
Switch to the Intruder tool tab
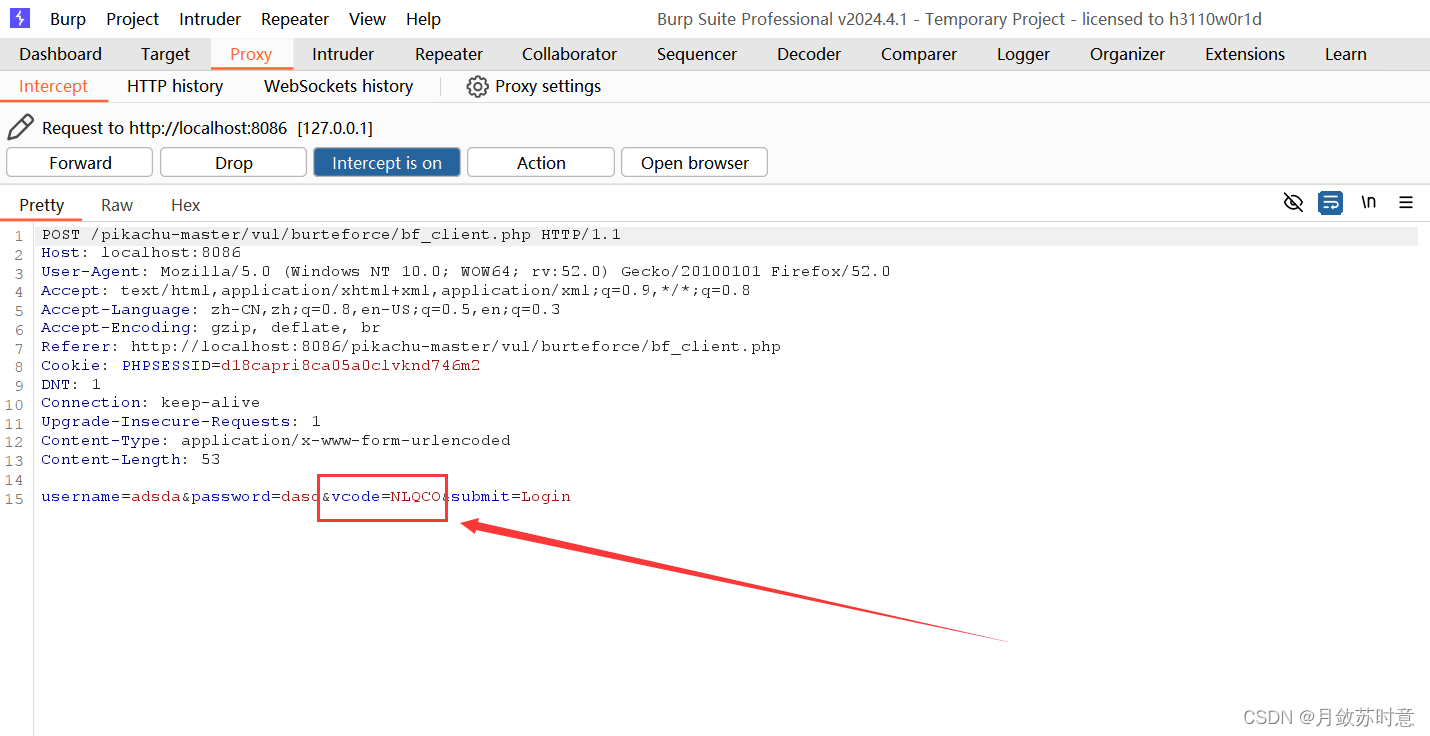pyautogui.click(x=343, y=54)
